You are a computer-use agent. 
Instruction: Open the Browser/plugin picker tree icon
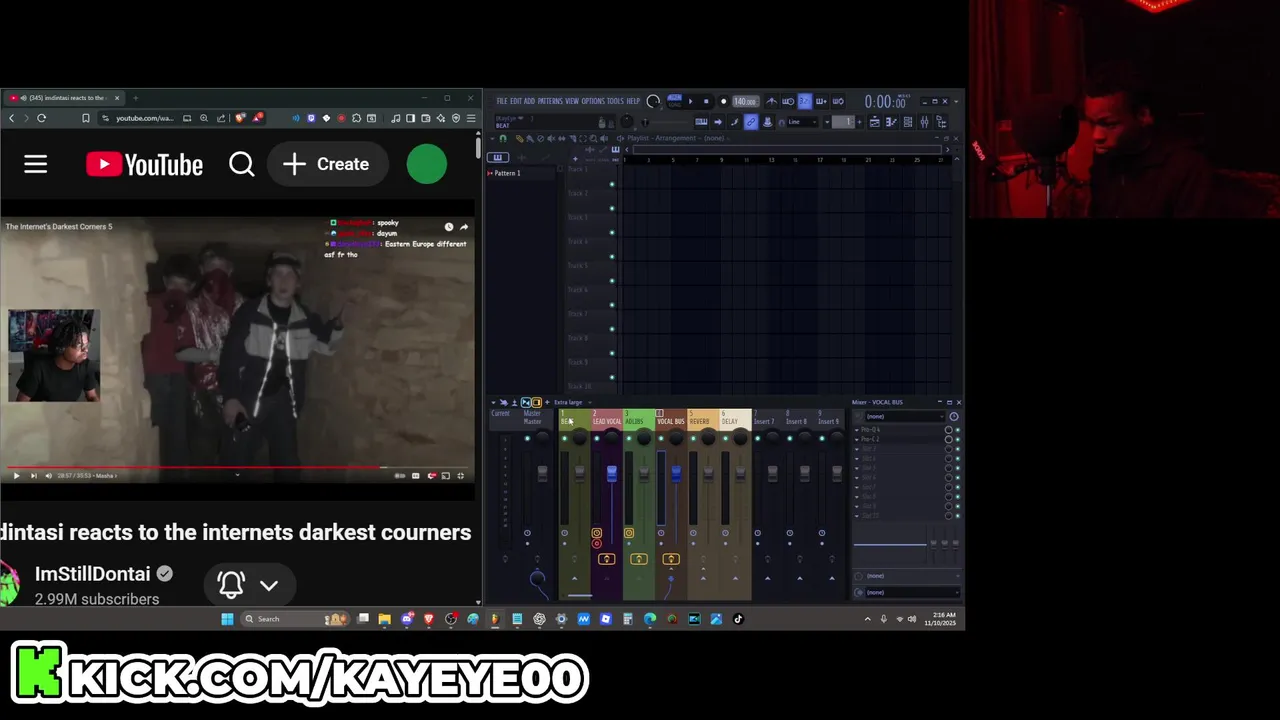point(941,122)
